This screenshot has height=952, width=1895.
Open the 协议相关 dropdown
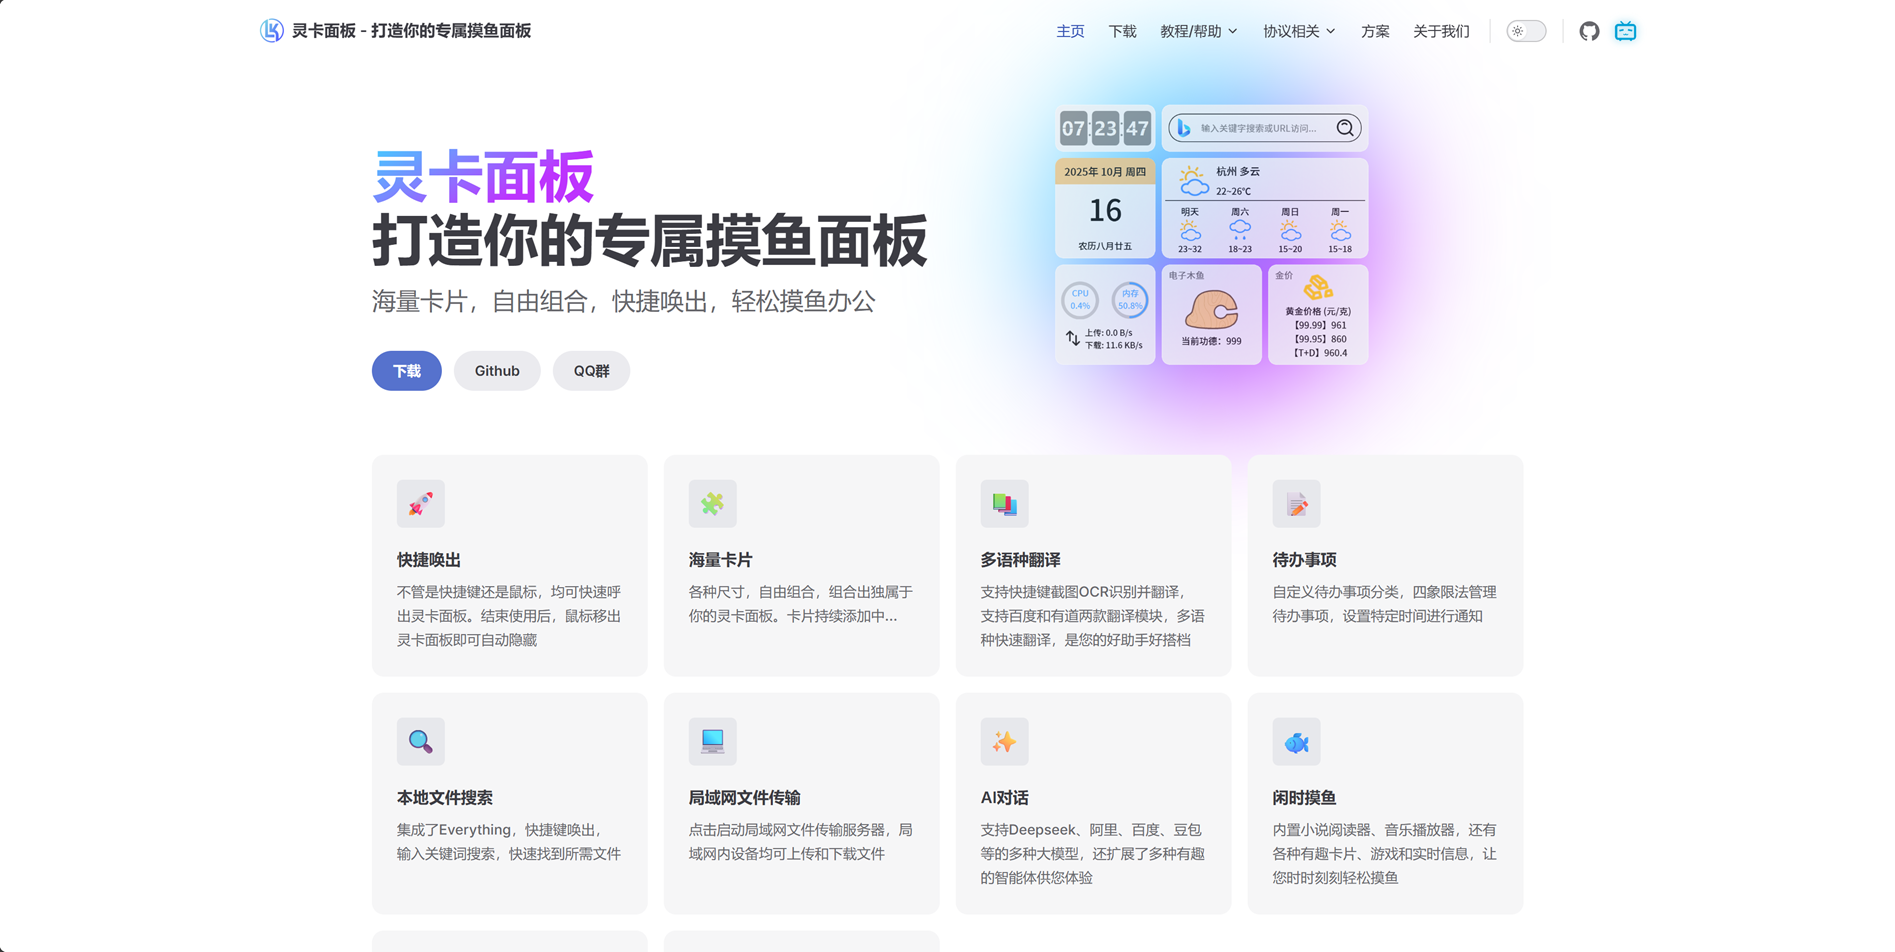pos(1297,31)
